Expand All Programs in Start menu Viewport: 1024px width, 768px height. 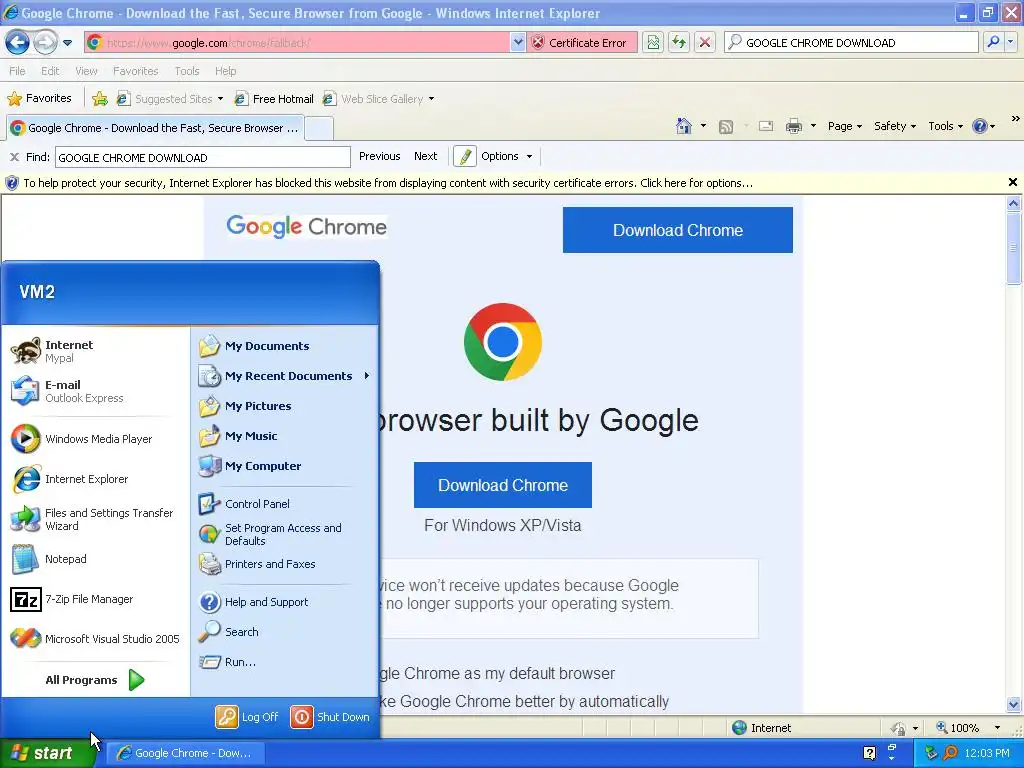(x=95, y=680)
